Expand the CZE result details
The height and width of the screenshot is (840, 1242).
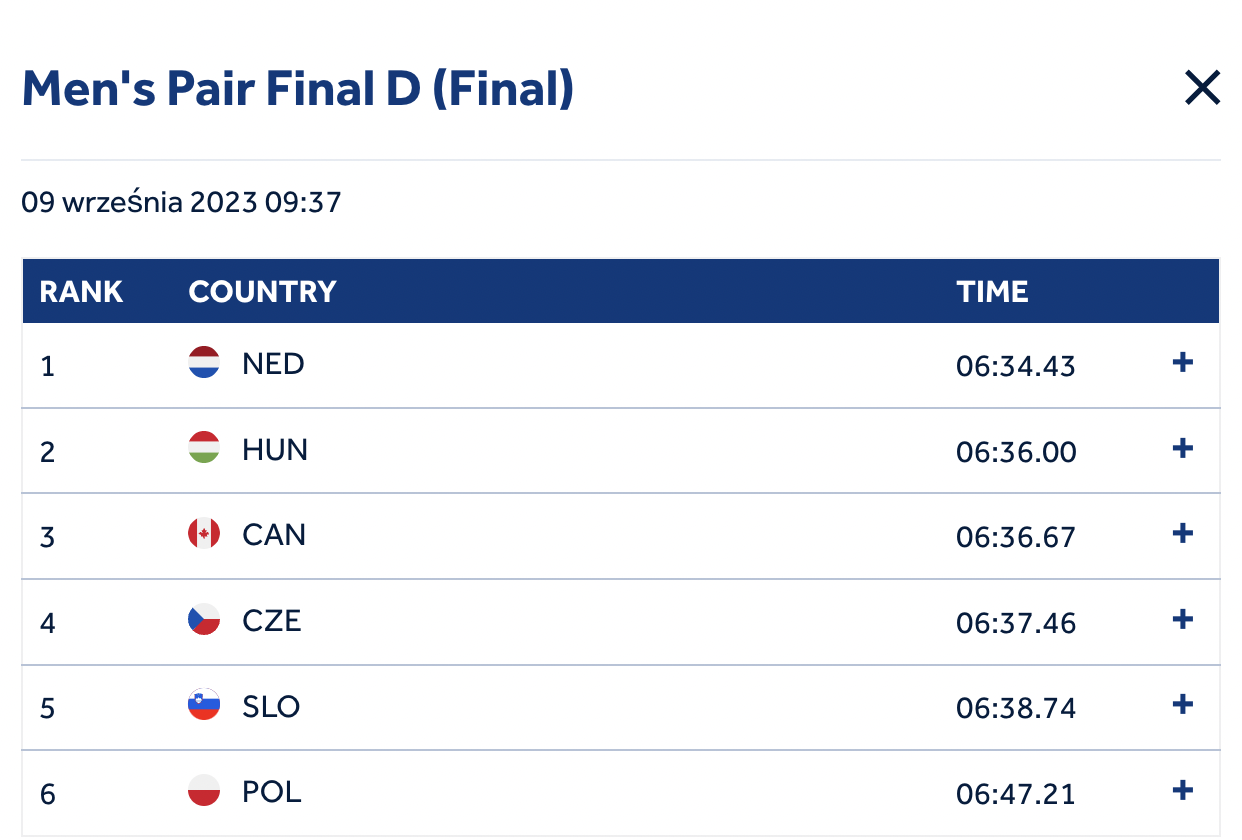click(x=1182, y=620)
